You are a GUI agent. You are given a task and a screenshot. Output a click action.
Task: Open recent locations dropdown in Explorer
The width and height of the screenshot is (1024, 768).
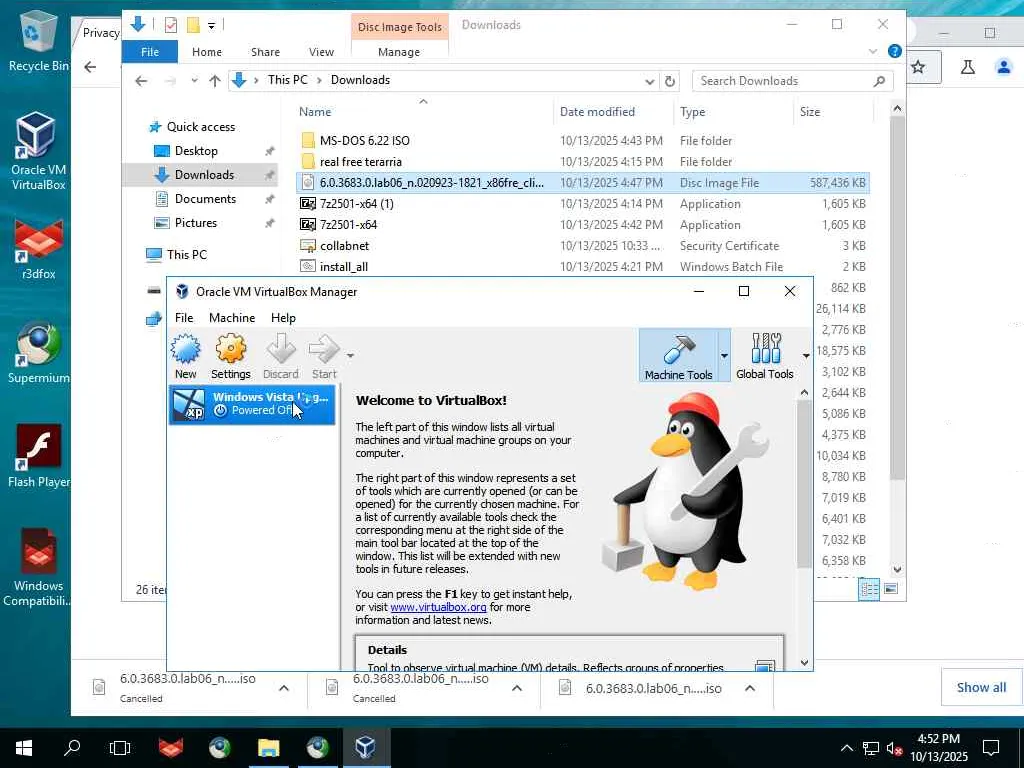194,81
